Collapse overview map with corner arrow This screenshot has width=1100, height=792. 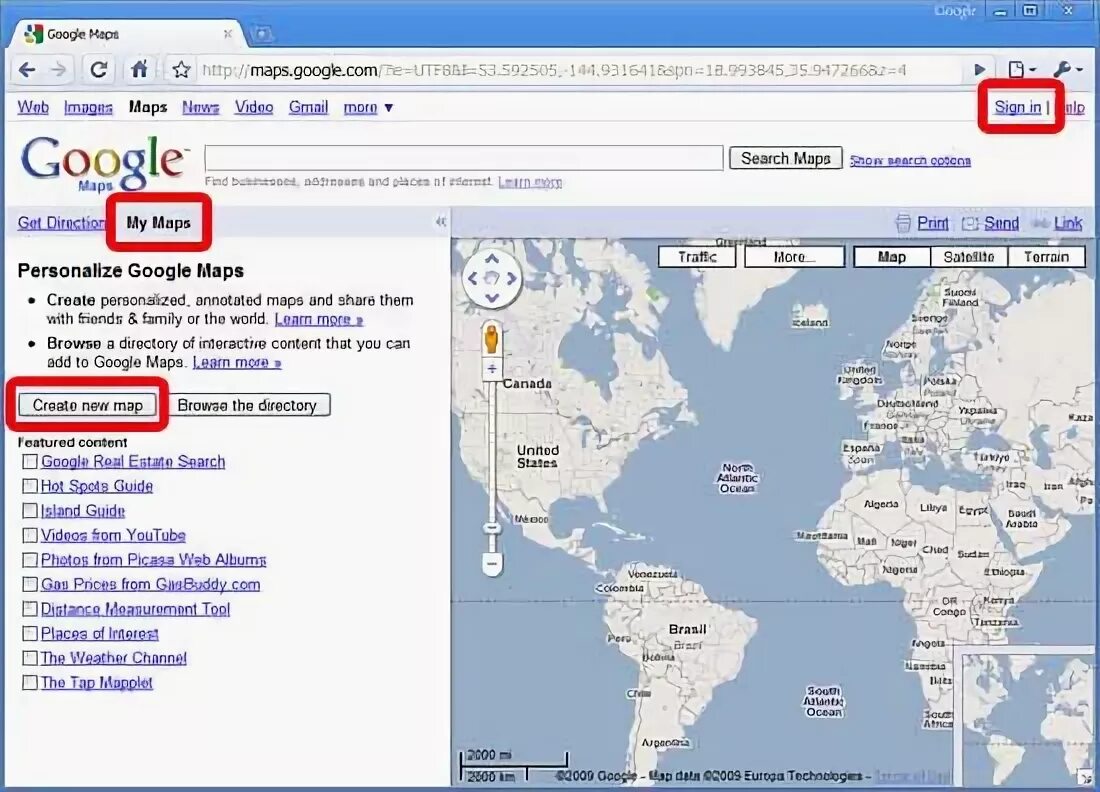(x=1087, y=777)
